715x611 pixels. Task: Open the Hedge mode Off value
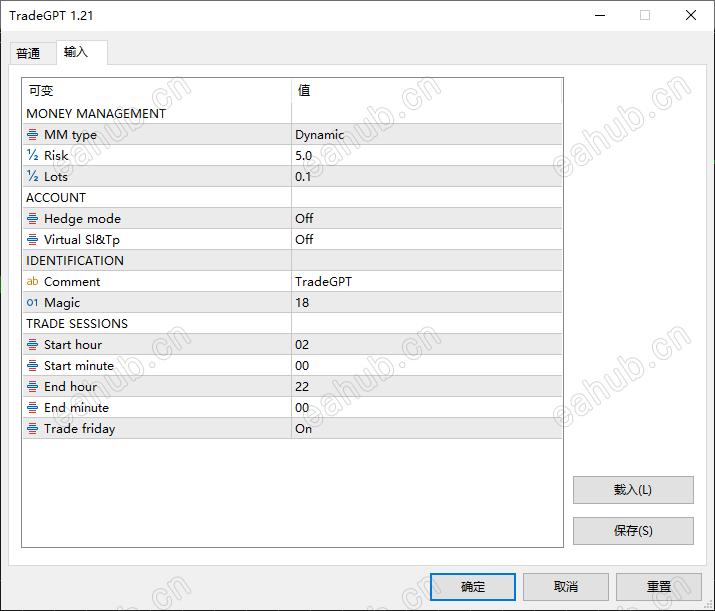click(426, 218)
